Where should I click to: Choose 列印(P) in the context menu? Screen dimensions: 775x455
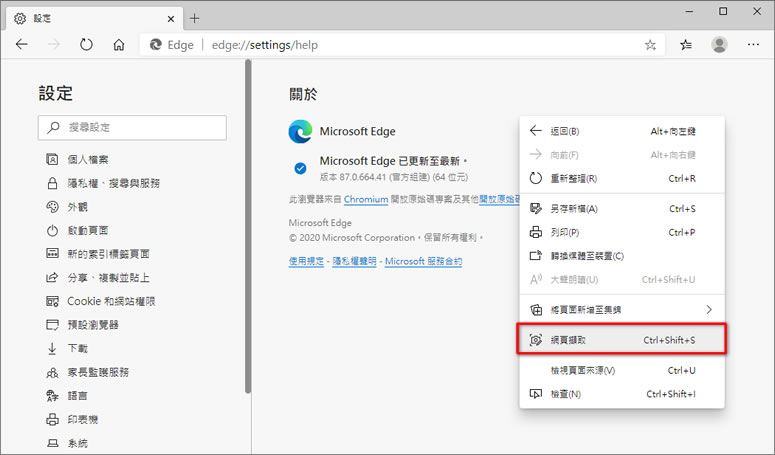click(x=622, y=232)
